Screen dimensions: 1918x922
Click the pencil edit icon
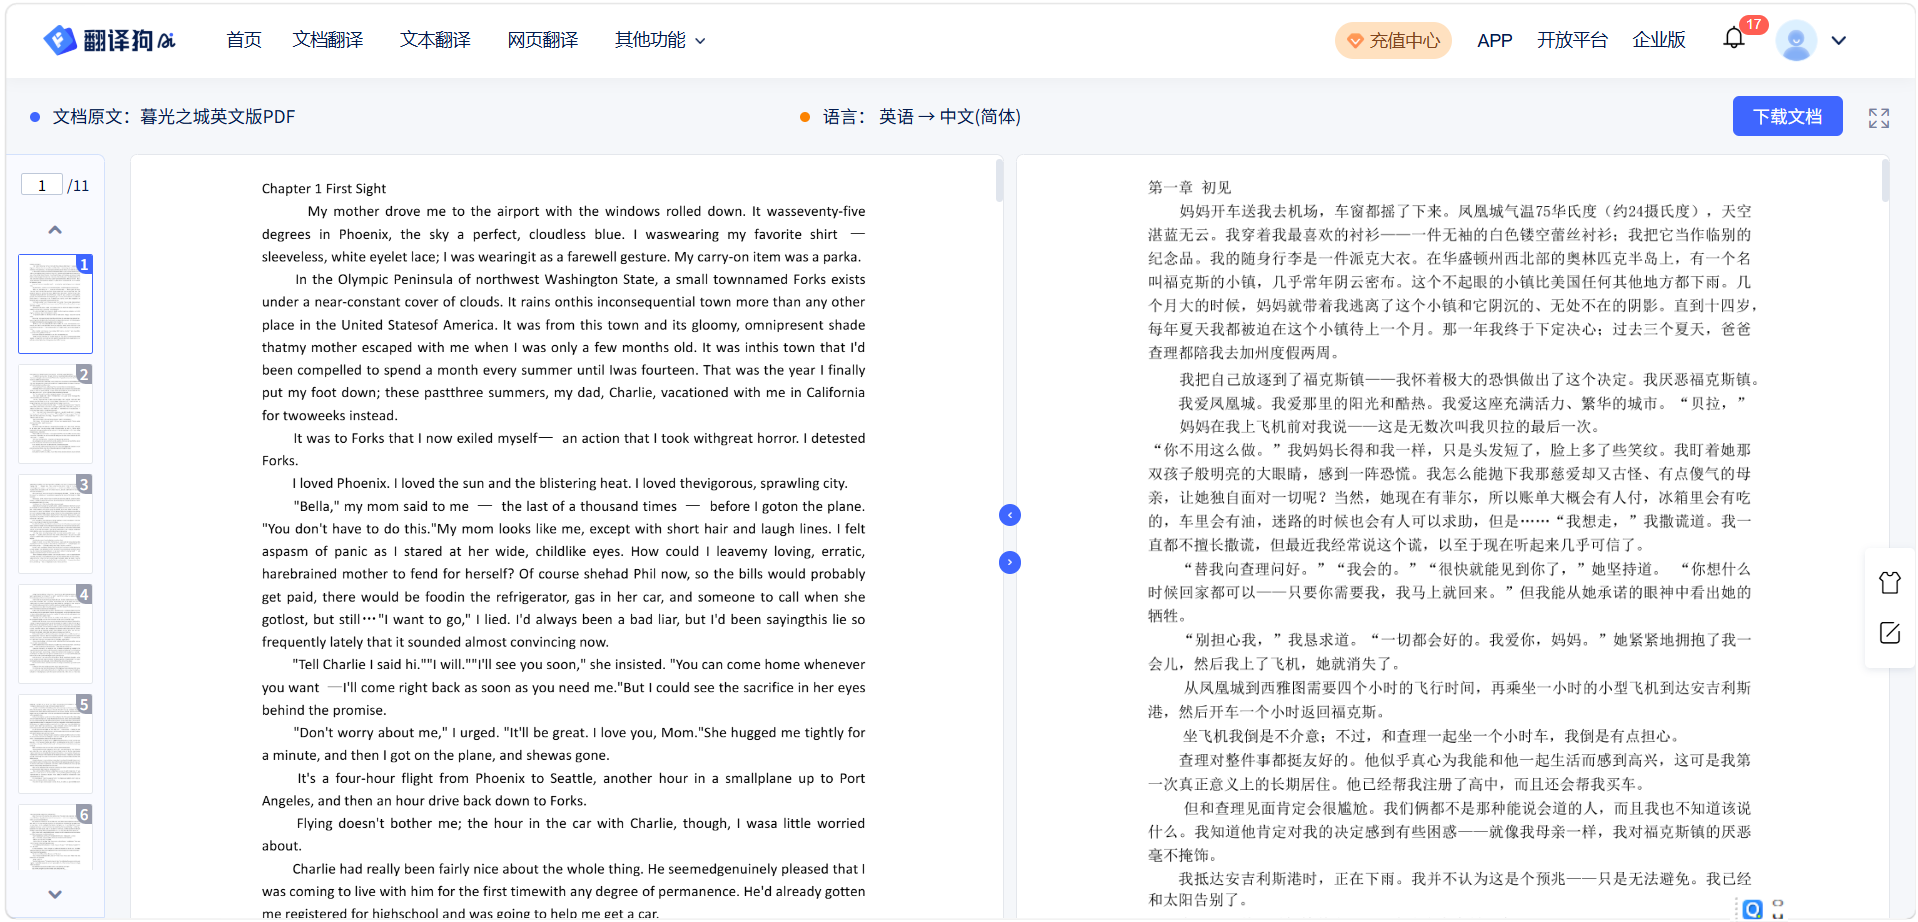point(1889,633)
